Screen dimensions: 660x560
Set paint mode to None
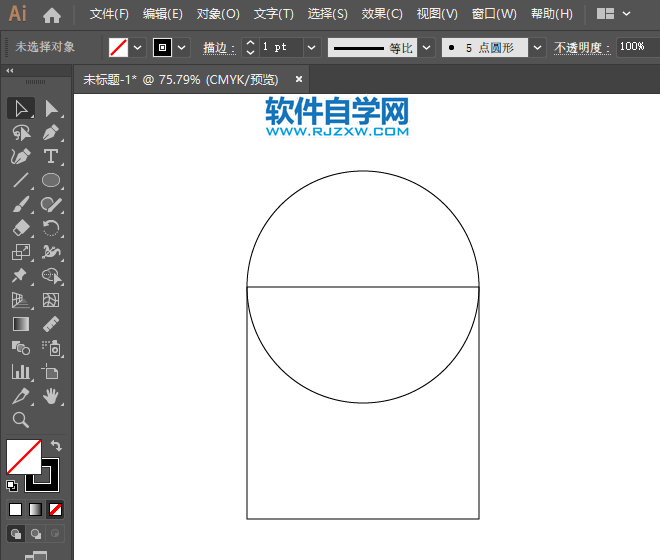pyautogui.click(x=56, y=509)
